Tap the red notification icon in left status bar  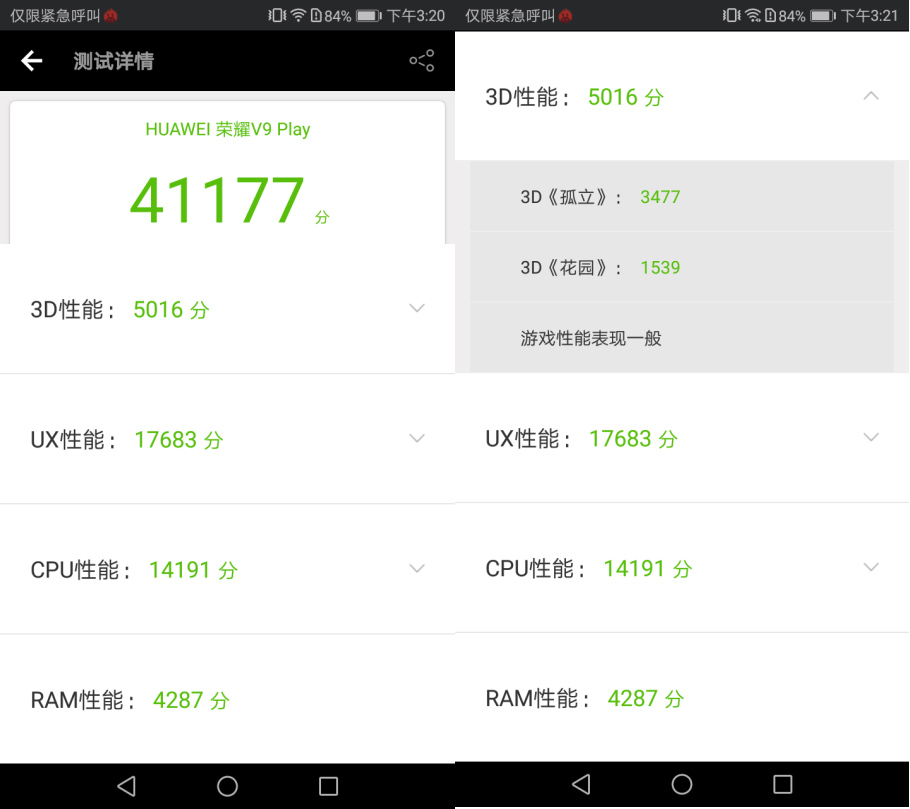coord(111,16)
